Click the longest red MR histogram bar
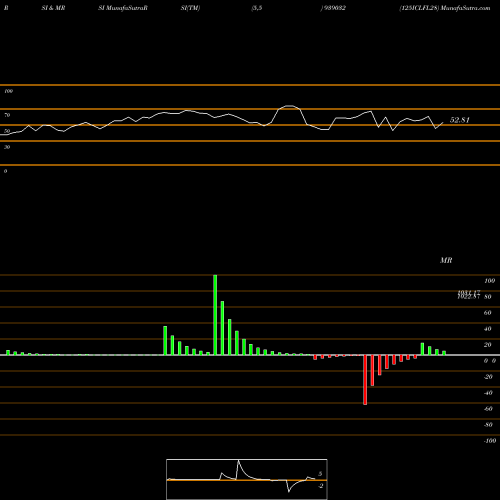Screen dimensions: 500x500 click(365, 380)
